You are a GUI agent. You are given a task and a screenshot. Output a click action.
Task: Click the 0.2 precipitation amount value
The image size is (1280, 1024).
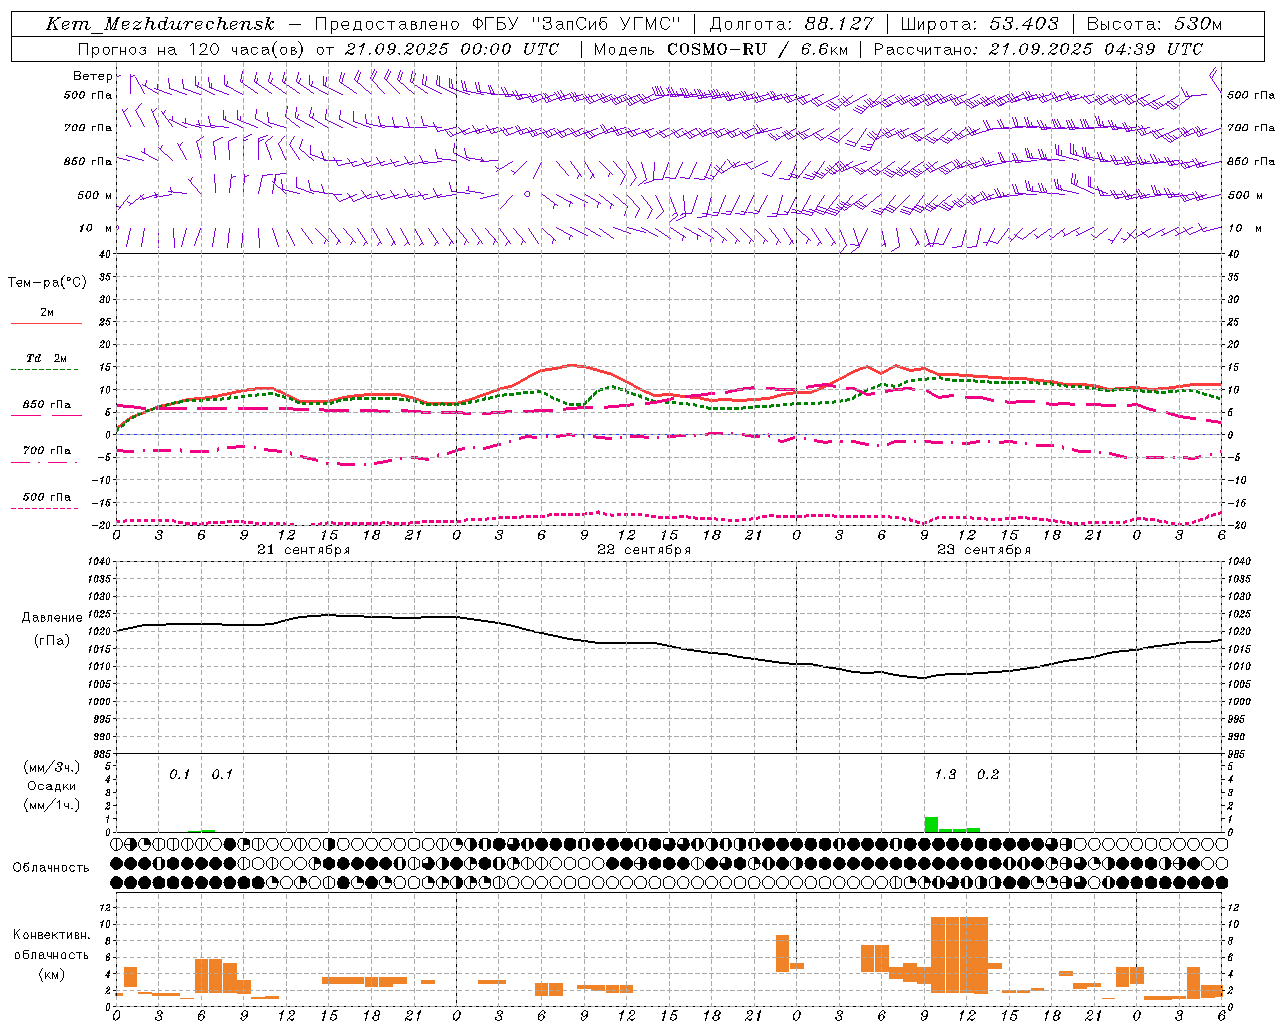pyautogui.click(x=988, y=775)
